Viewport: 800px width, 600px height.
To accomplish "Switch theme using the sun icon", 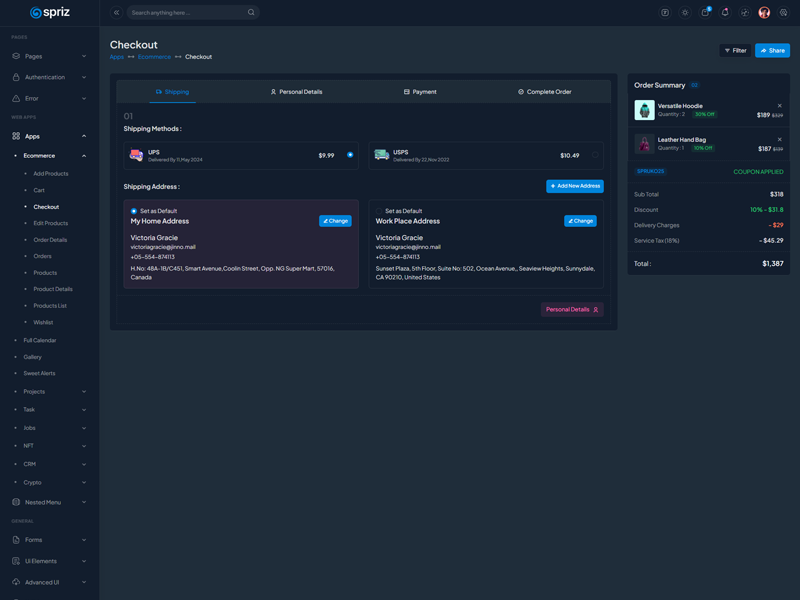I will coord(685,13).
